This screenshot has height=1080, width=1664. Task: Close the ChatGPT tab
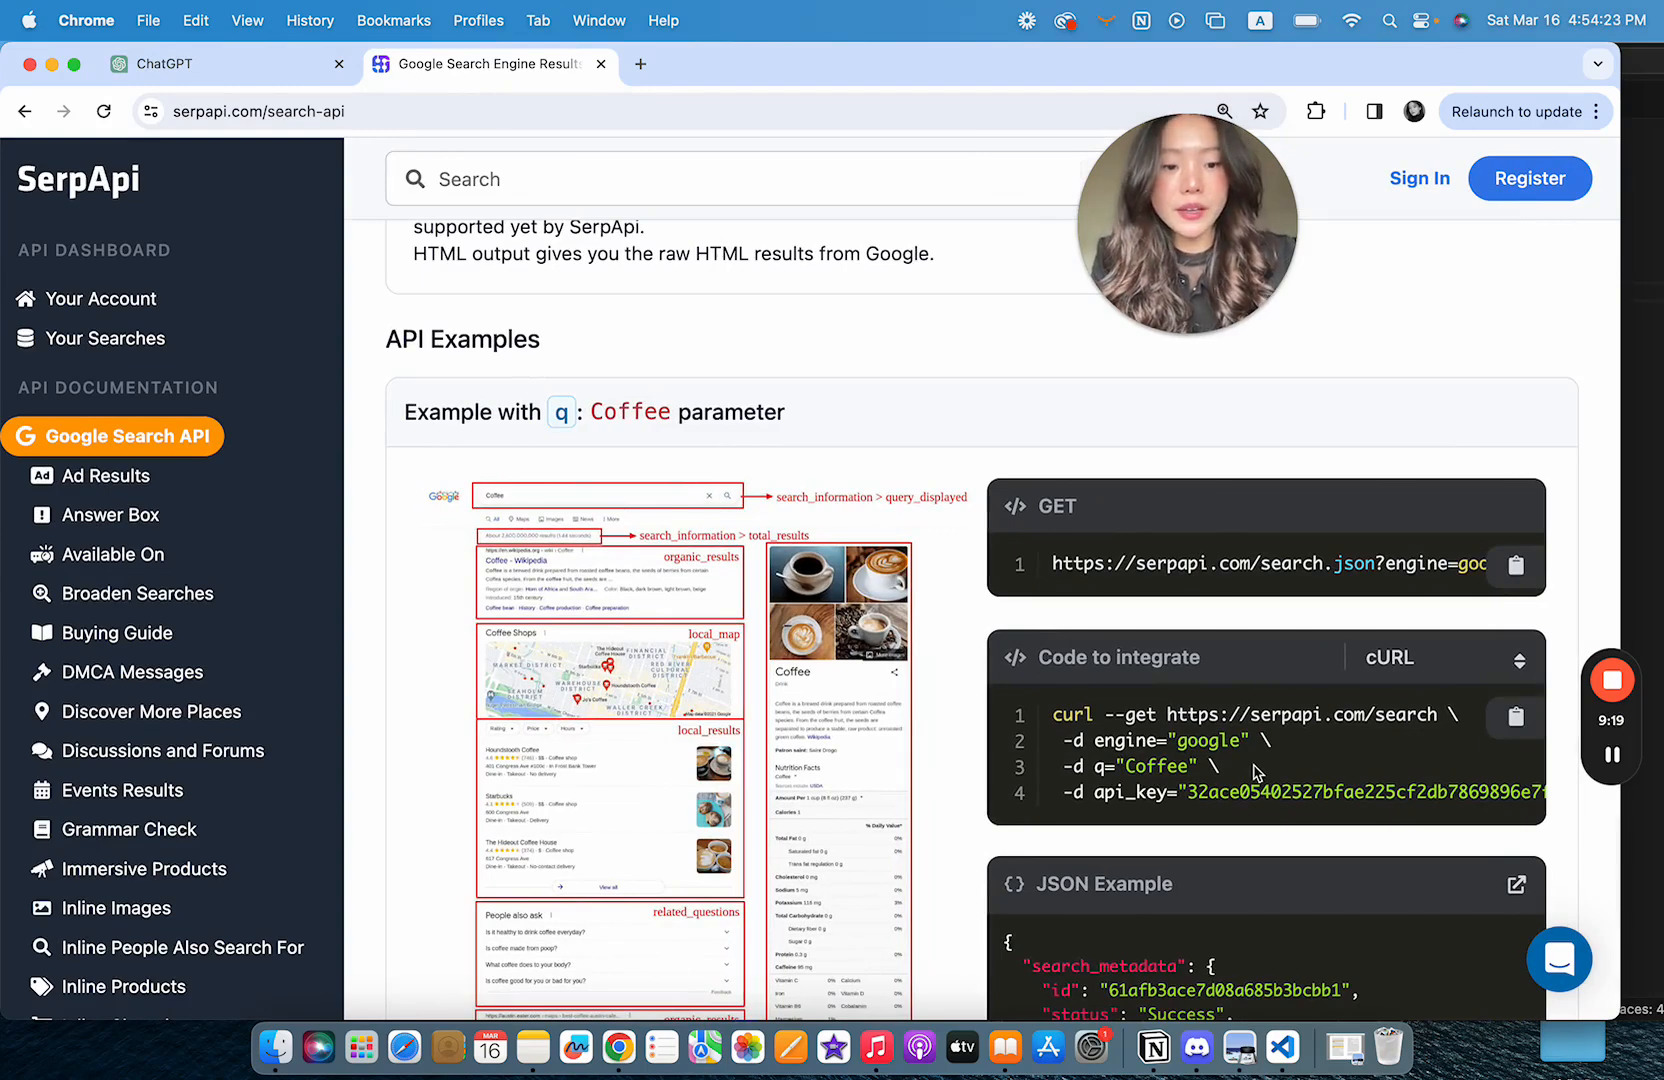339,64
